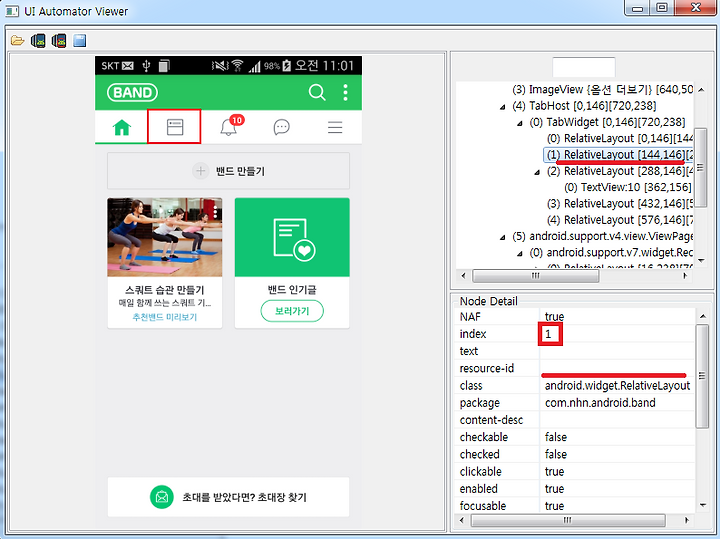Collapse the TabHost node expander

pos(502,107)
